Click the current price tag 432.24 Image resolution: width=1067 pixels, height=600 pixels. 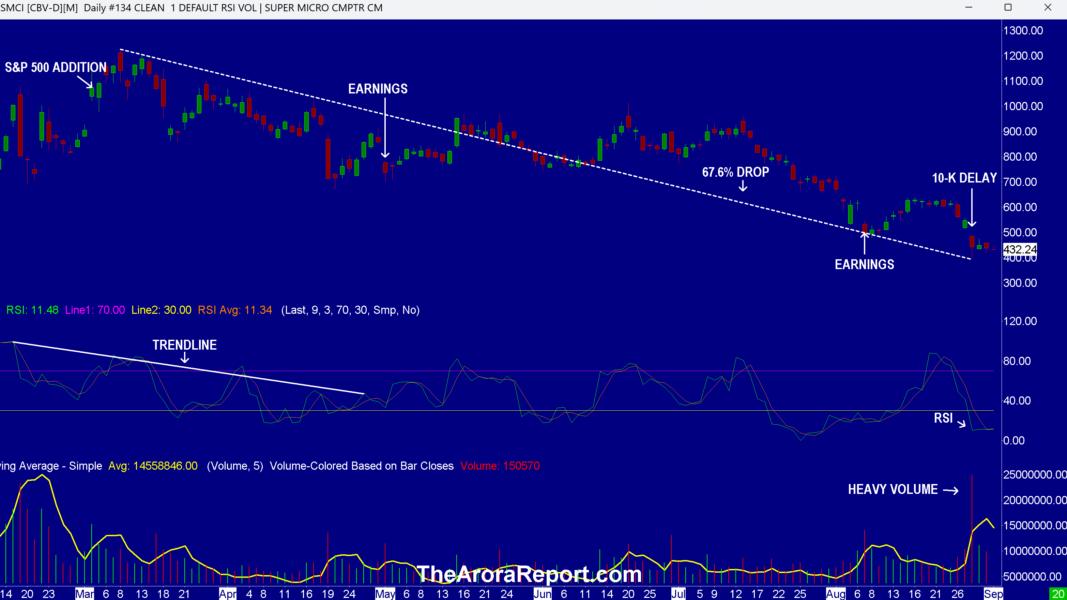click(1019, 250)
